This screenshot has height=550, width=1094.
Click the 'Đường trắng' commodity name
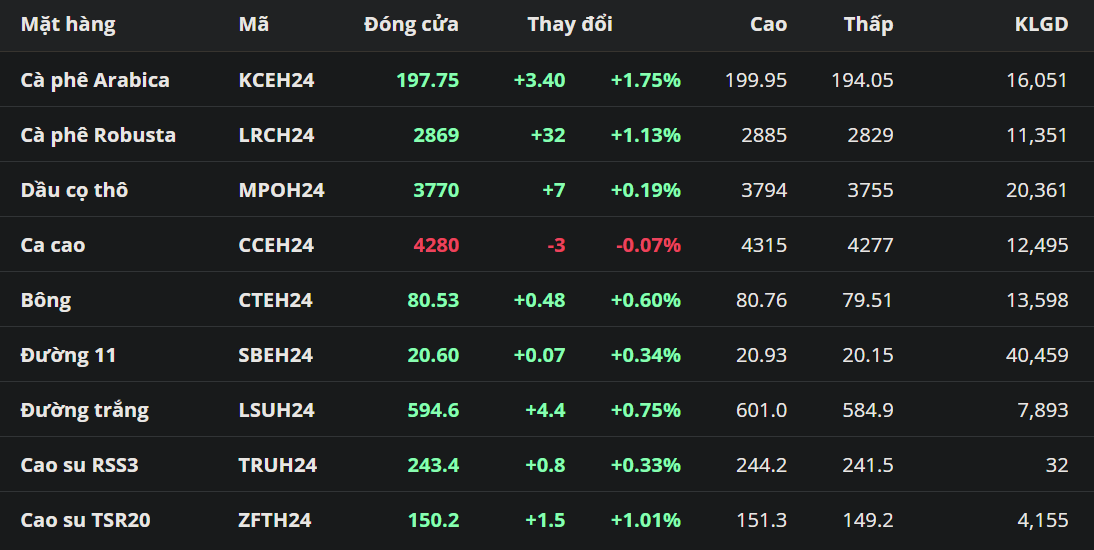coord(84,410)
